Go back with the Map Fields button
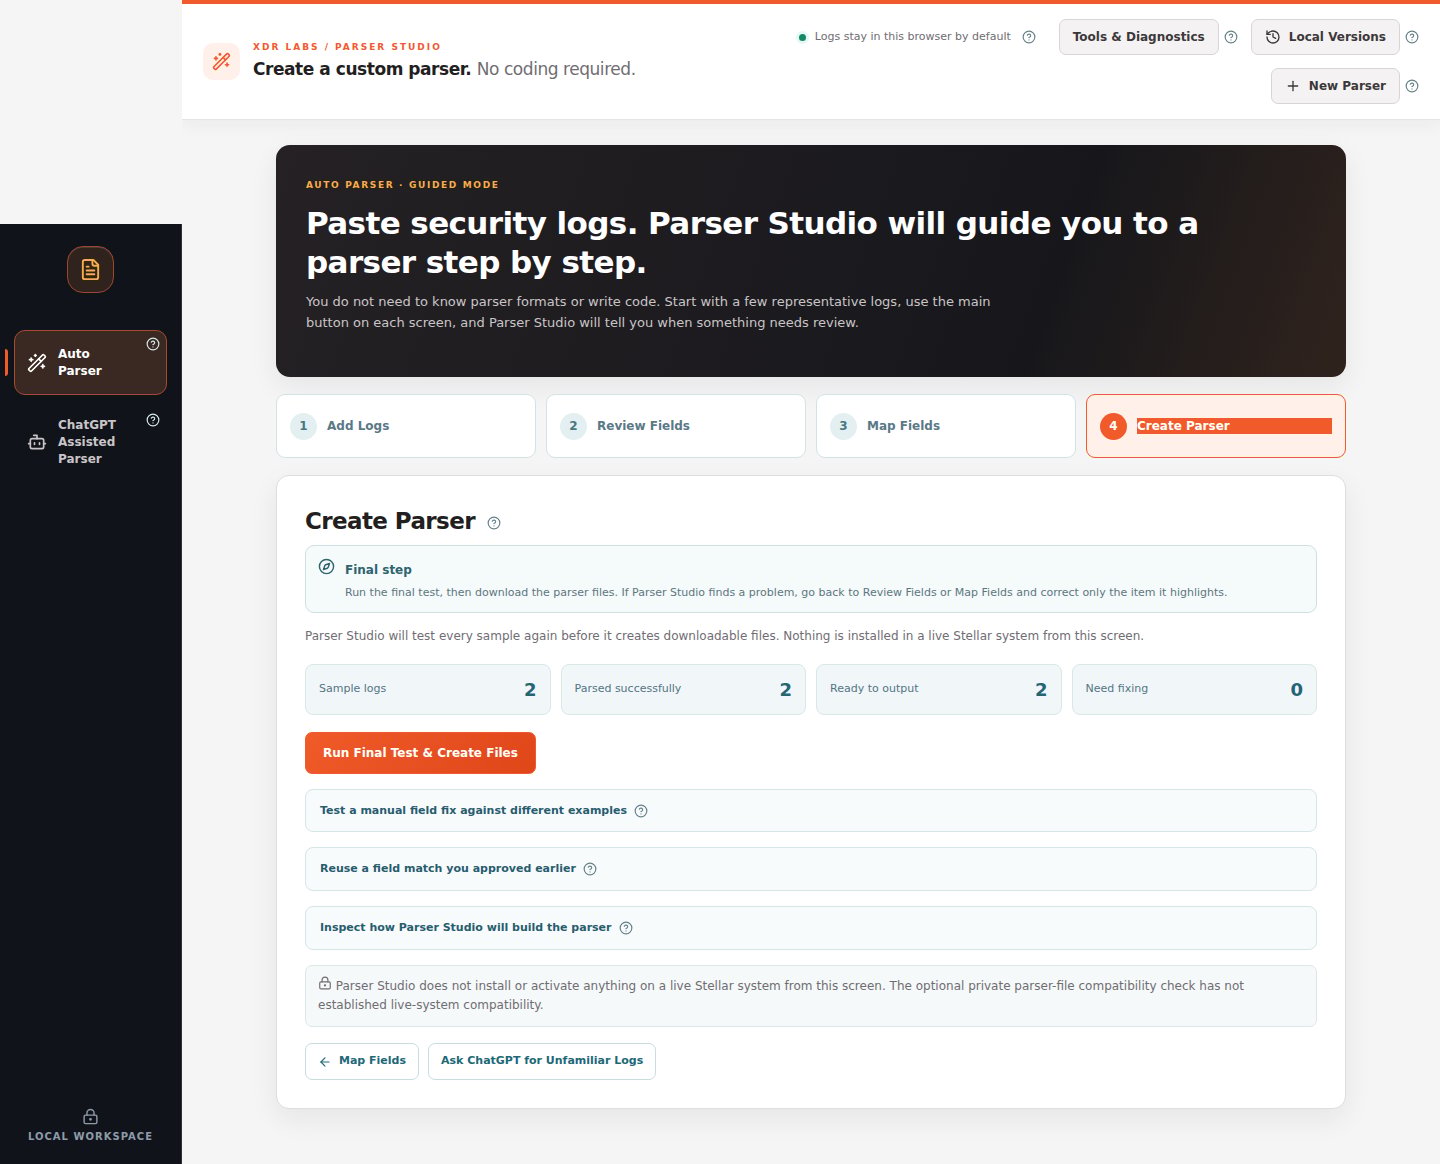 point(362,1061)
